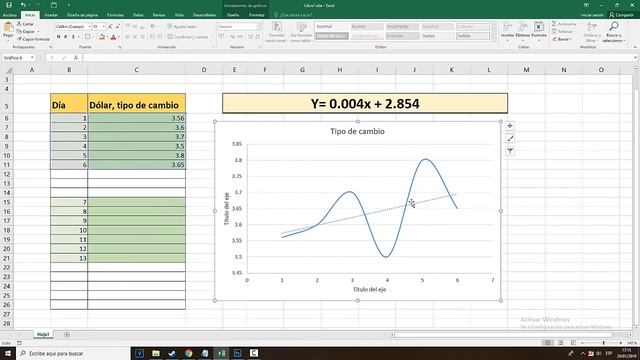Save the workbook with the Save icon
640x360 pixels.
9,5
